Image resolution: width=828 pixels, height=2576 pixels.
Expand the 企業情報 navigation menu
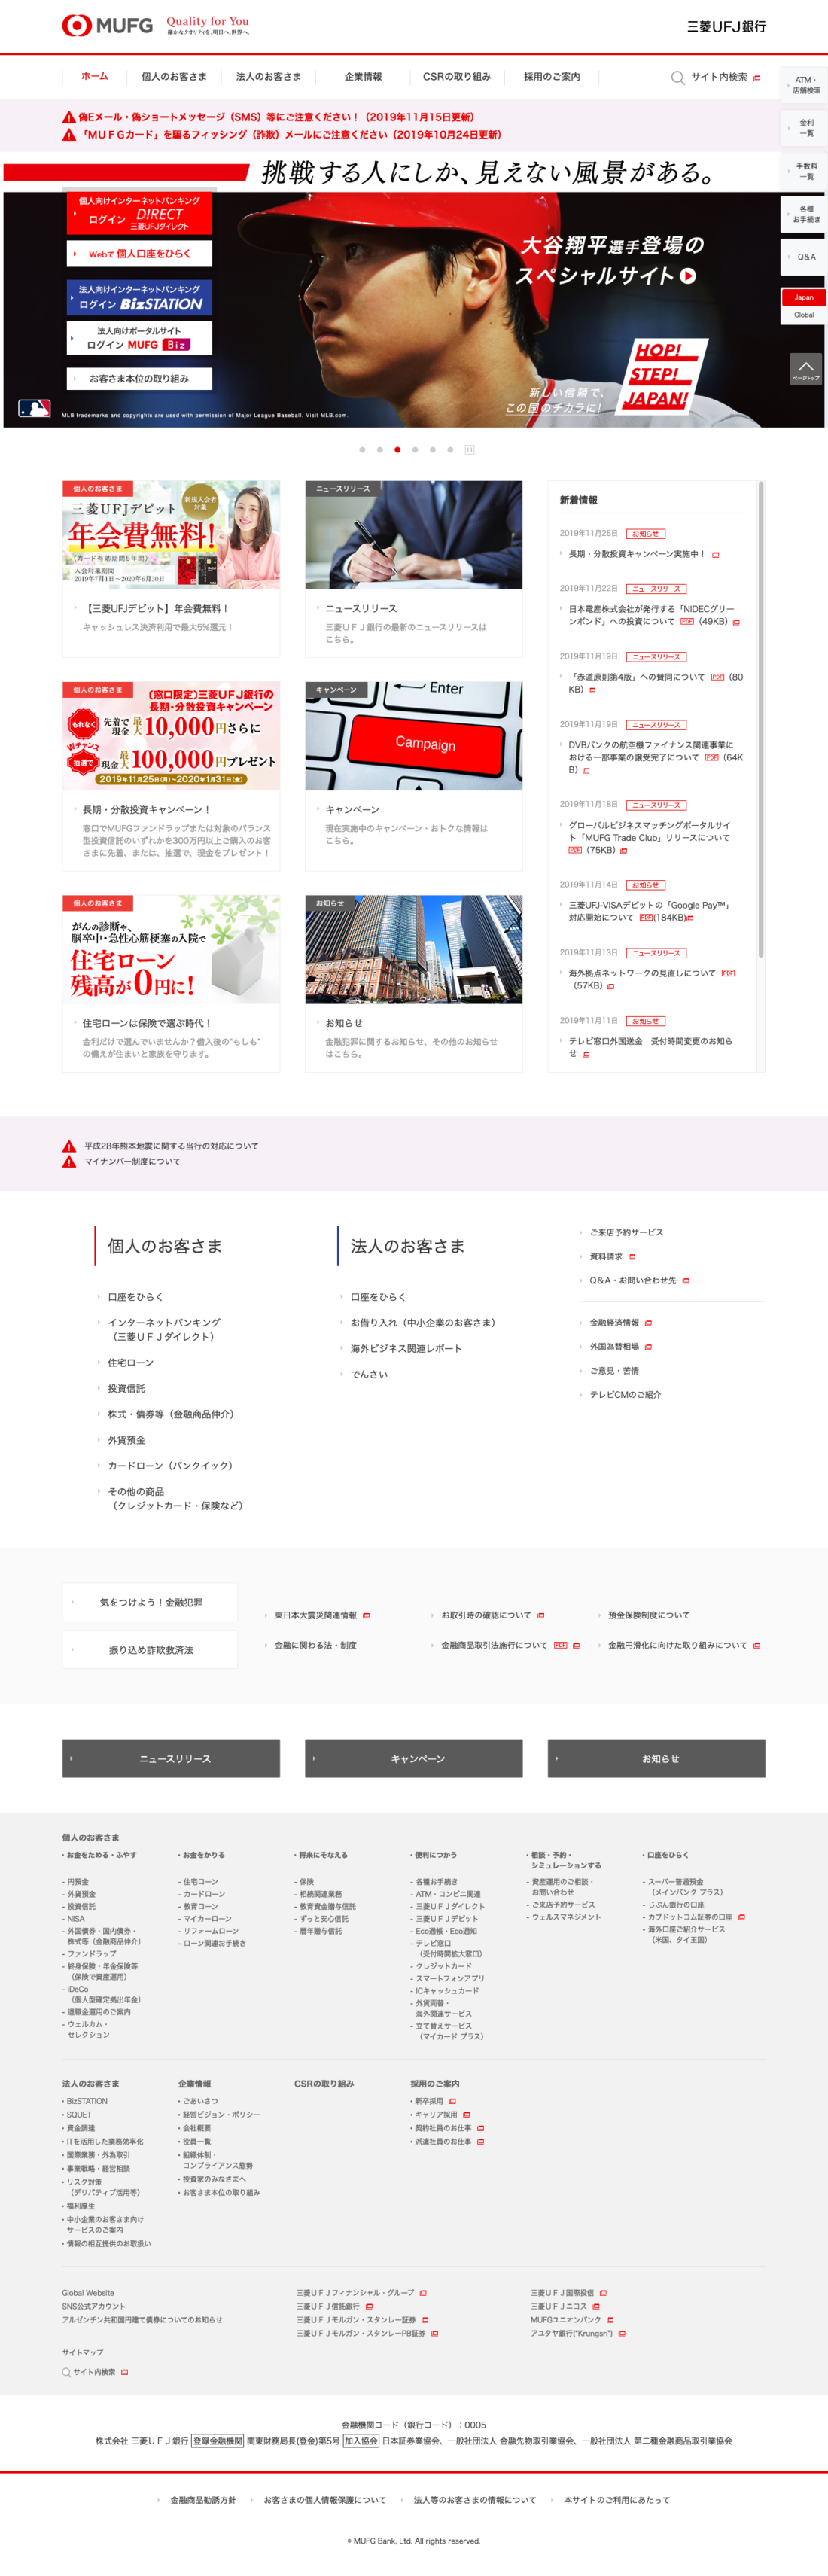pyautogui.click(x=362, y=77)
